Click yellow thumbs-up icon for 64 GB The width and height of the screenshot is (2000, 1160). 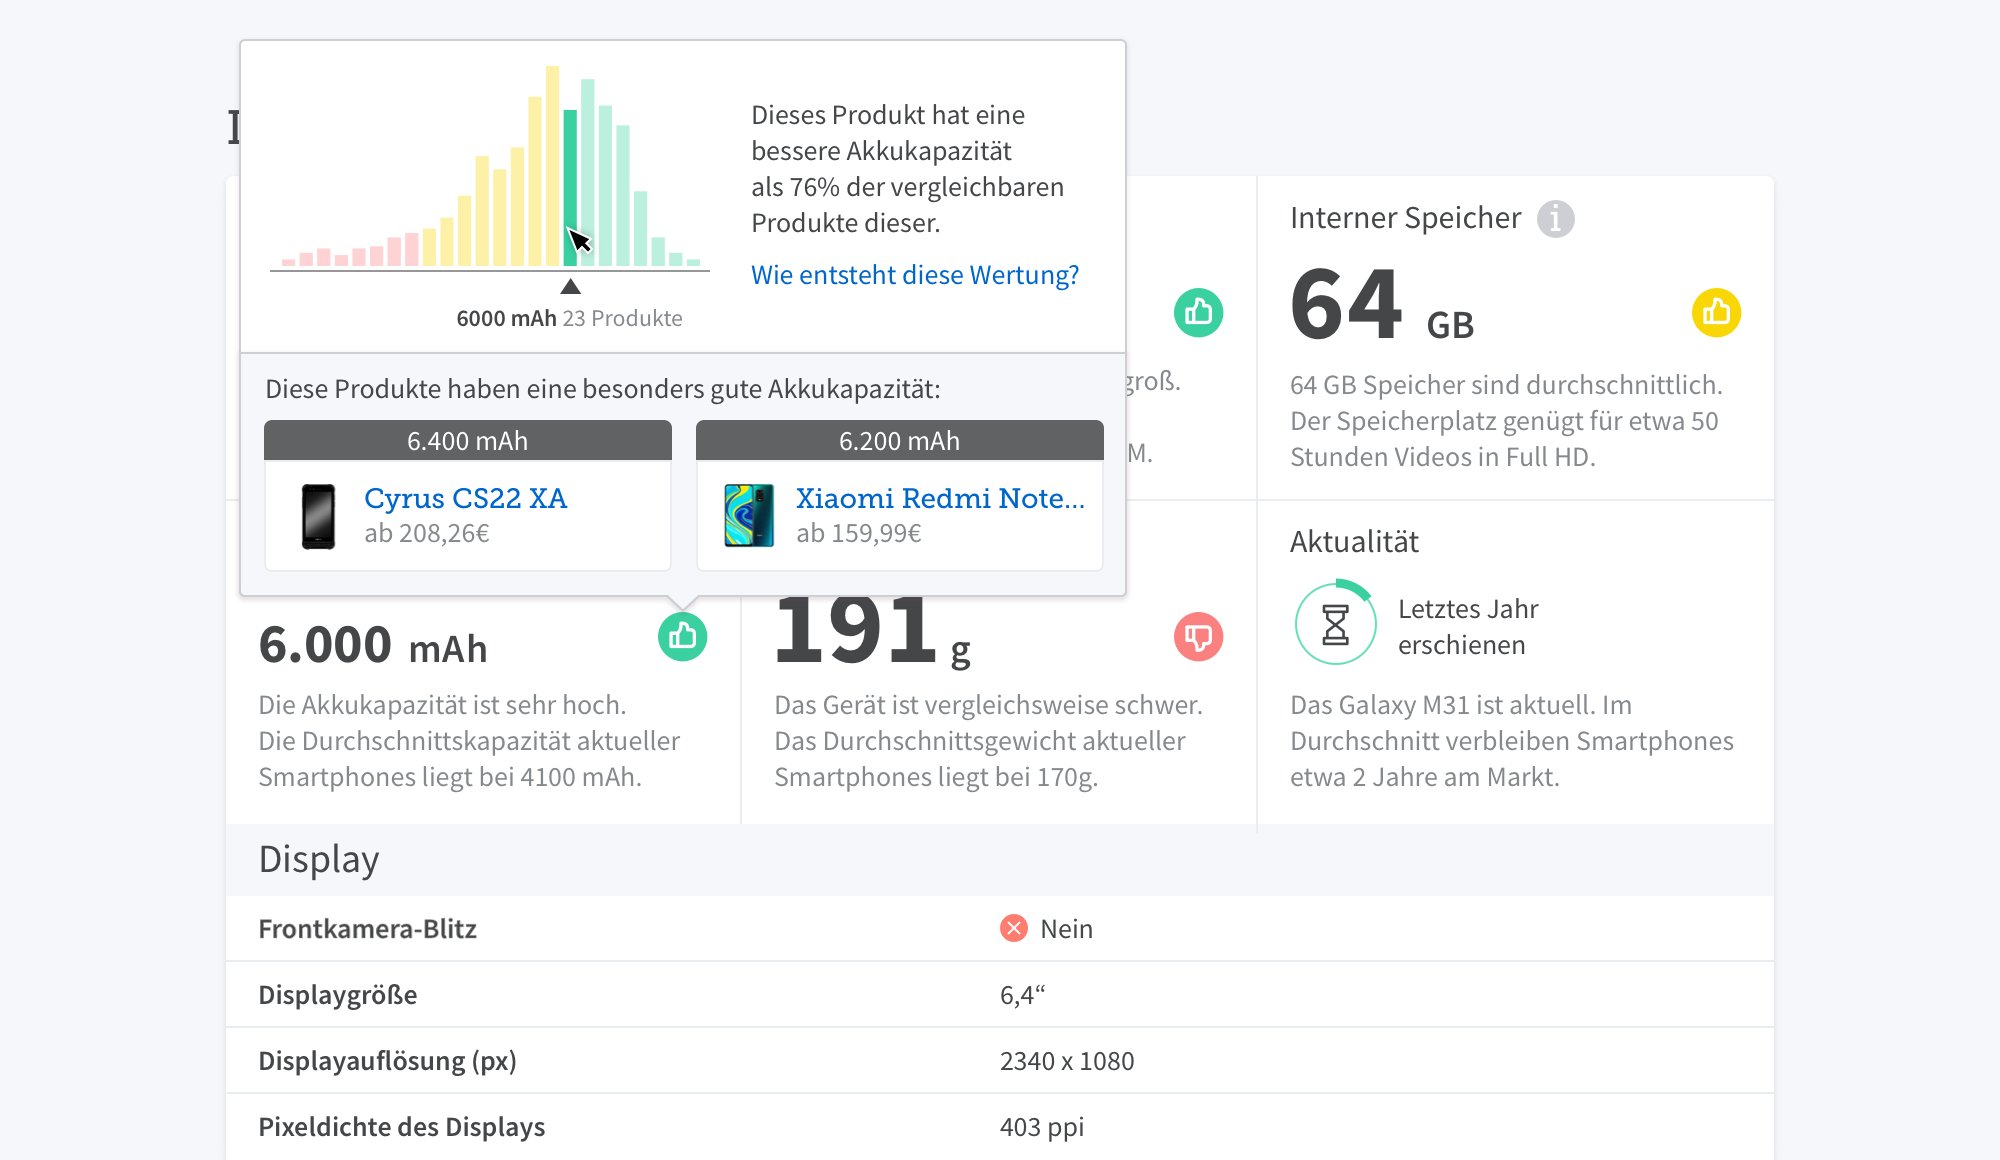1716,313
